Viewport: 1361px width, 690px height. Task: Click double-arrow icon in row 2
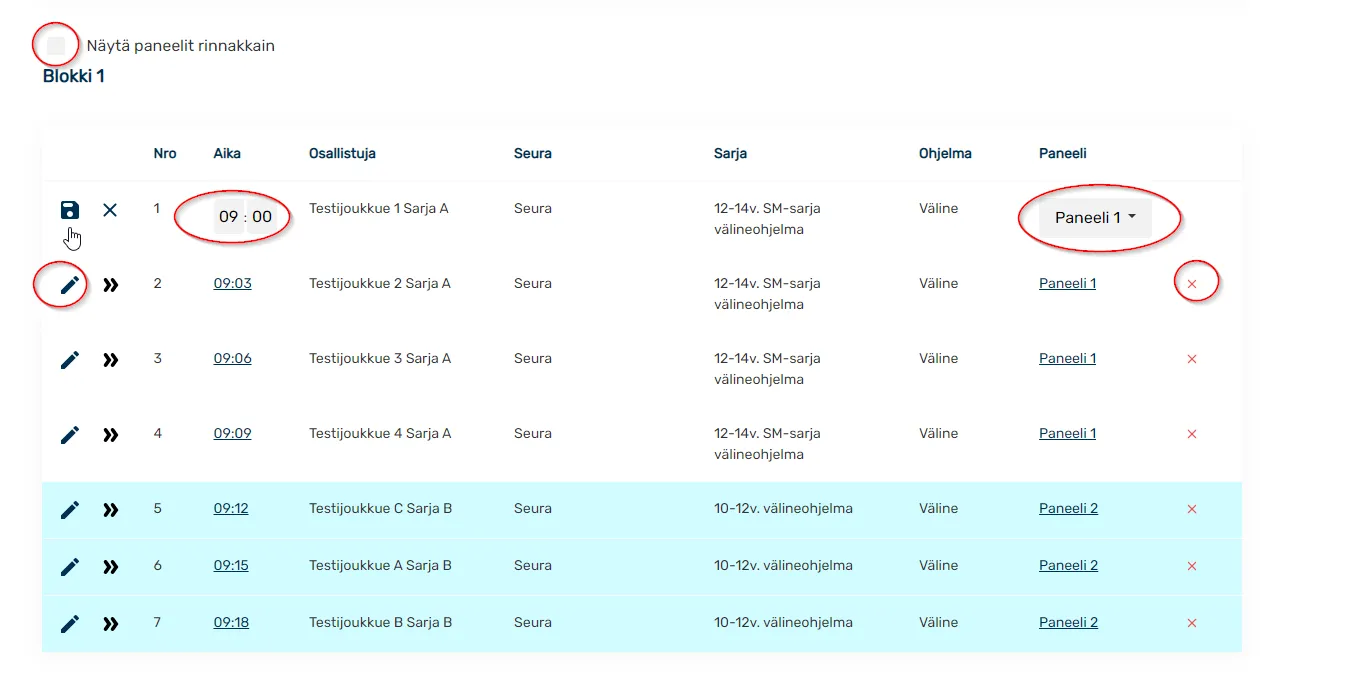coord(111,285)
